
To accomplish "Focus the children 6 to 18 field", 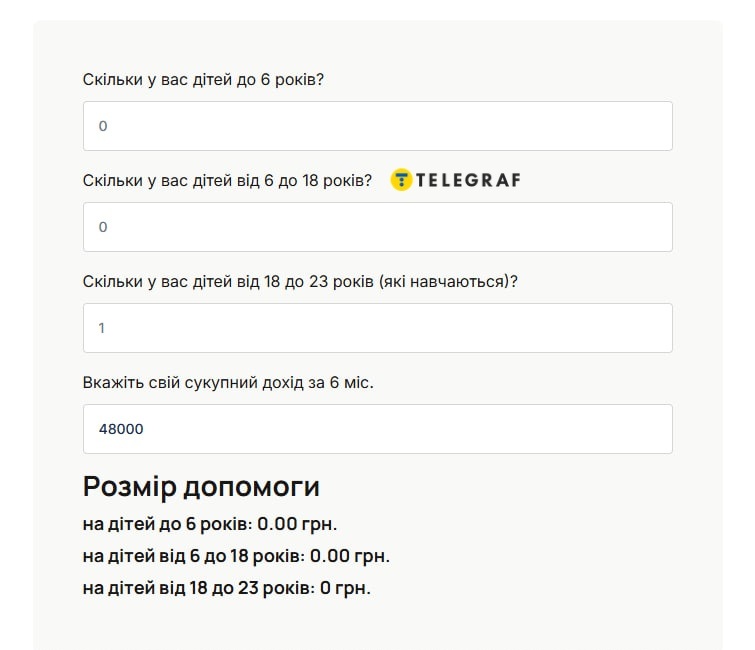I will click(x=377, y=227).
